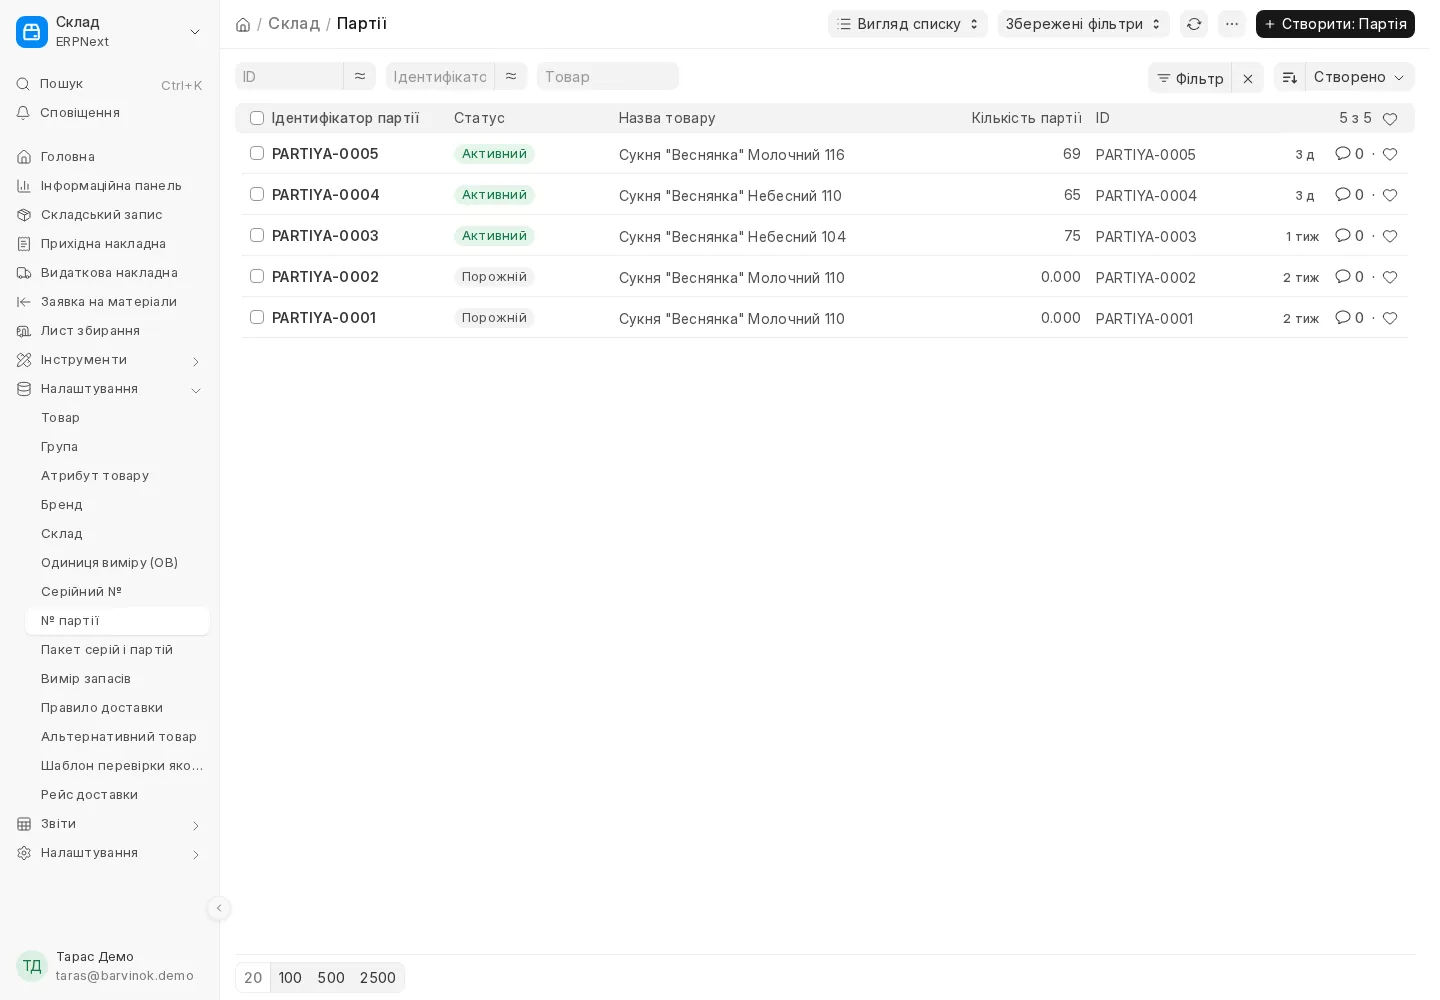The image size is (1440, 1000).
Task: Open comments for PARTIYA-0002
Action: coord(1349,277)
